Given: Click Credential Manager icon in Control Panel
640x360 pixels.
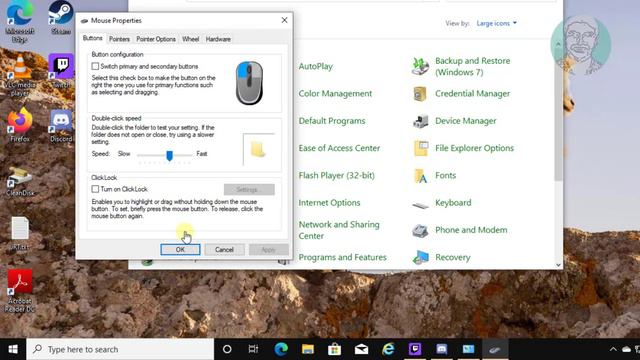Looking at the screenshot, I should pyautogui.click(x=420, y=94).
